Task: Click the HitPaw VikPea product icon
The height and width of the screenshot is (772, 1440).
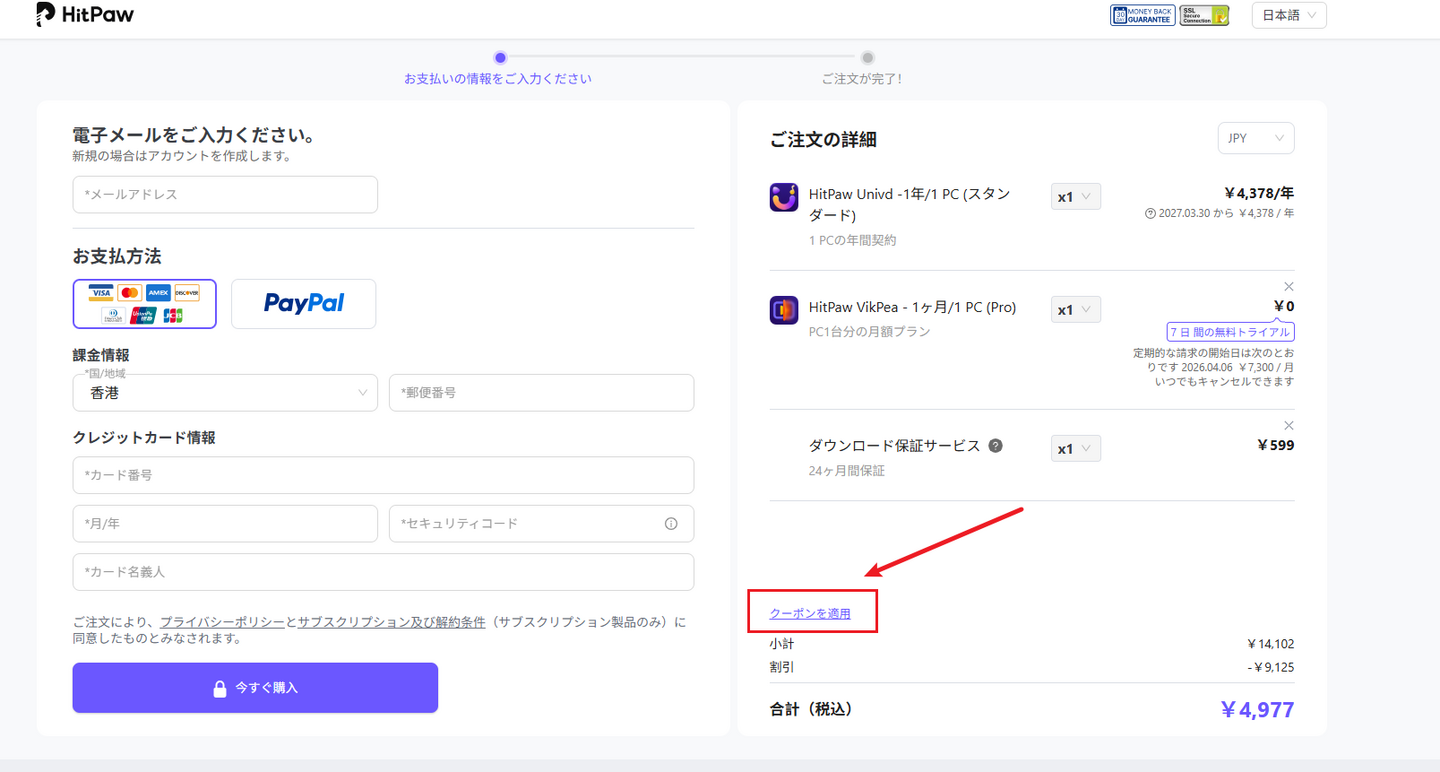Action: (784, 310)
